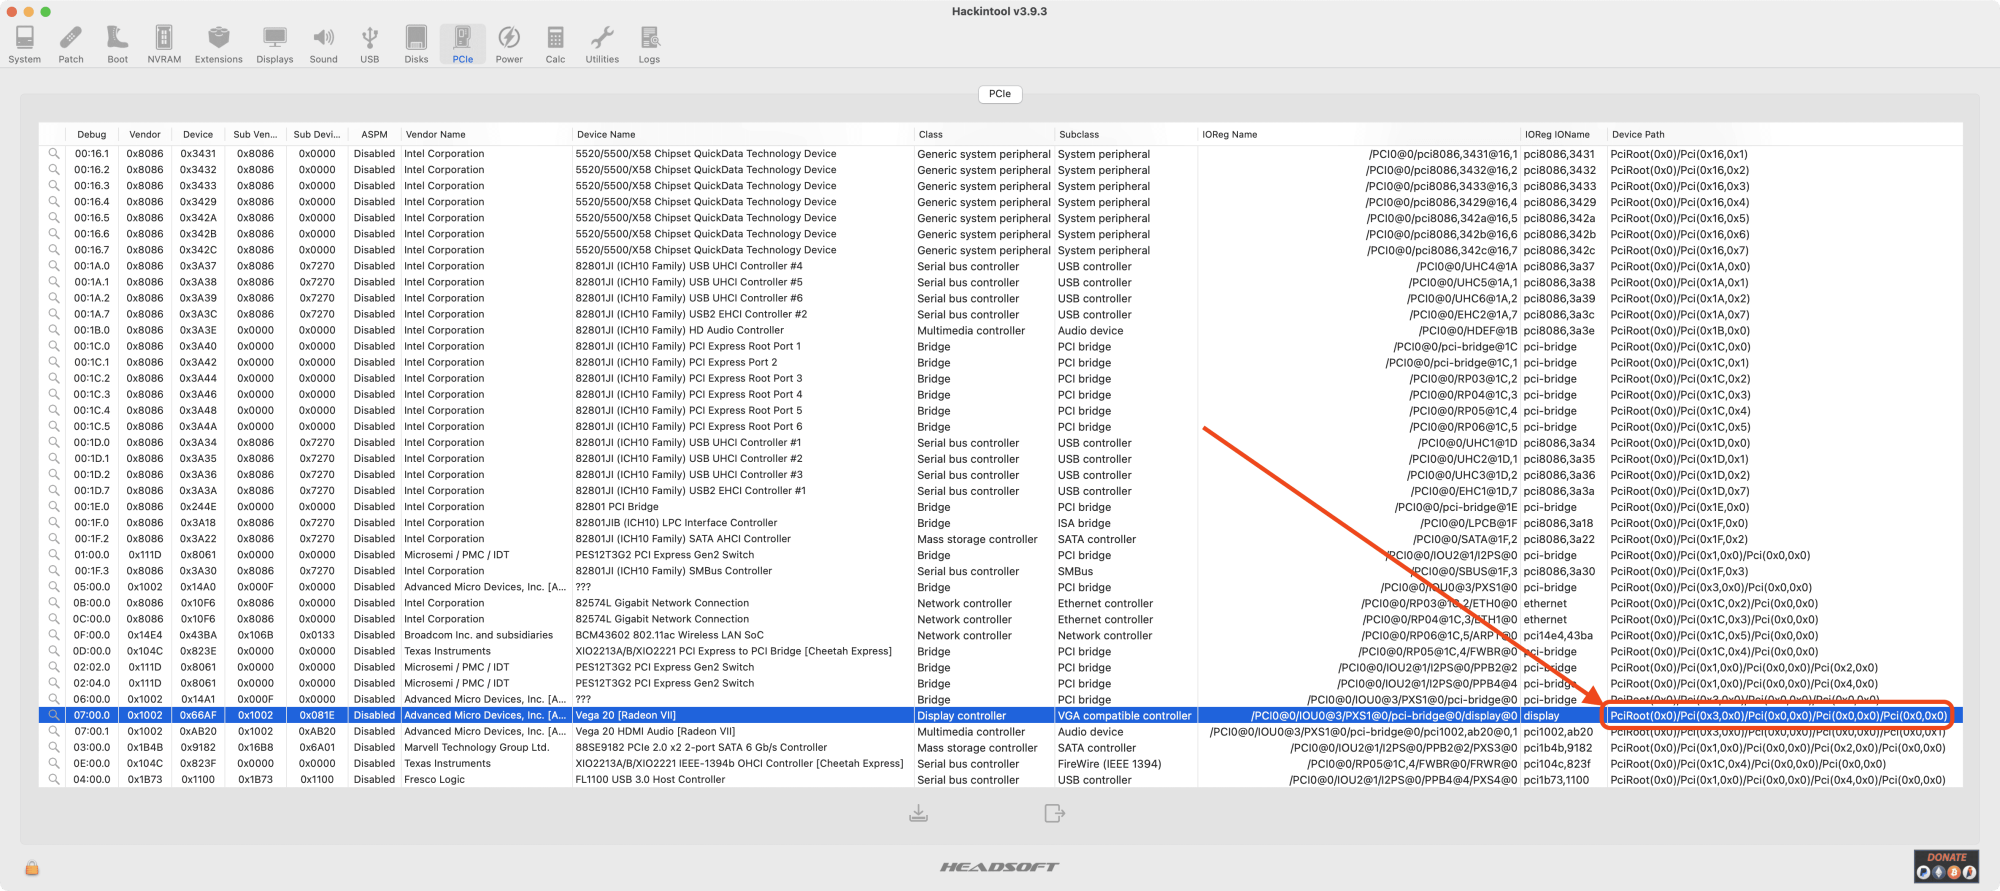Sort by the Vendor Name column header
2000x891 pixels.
(x=485, y=134)
